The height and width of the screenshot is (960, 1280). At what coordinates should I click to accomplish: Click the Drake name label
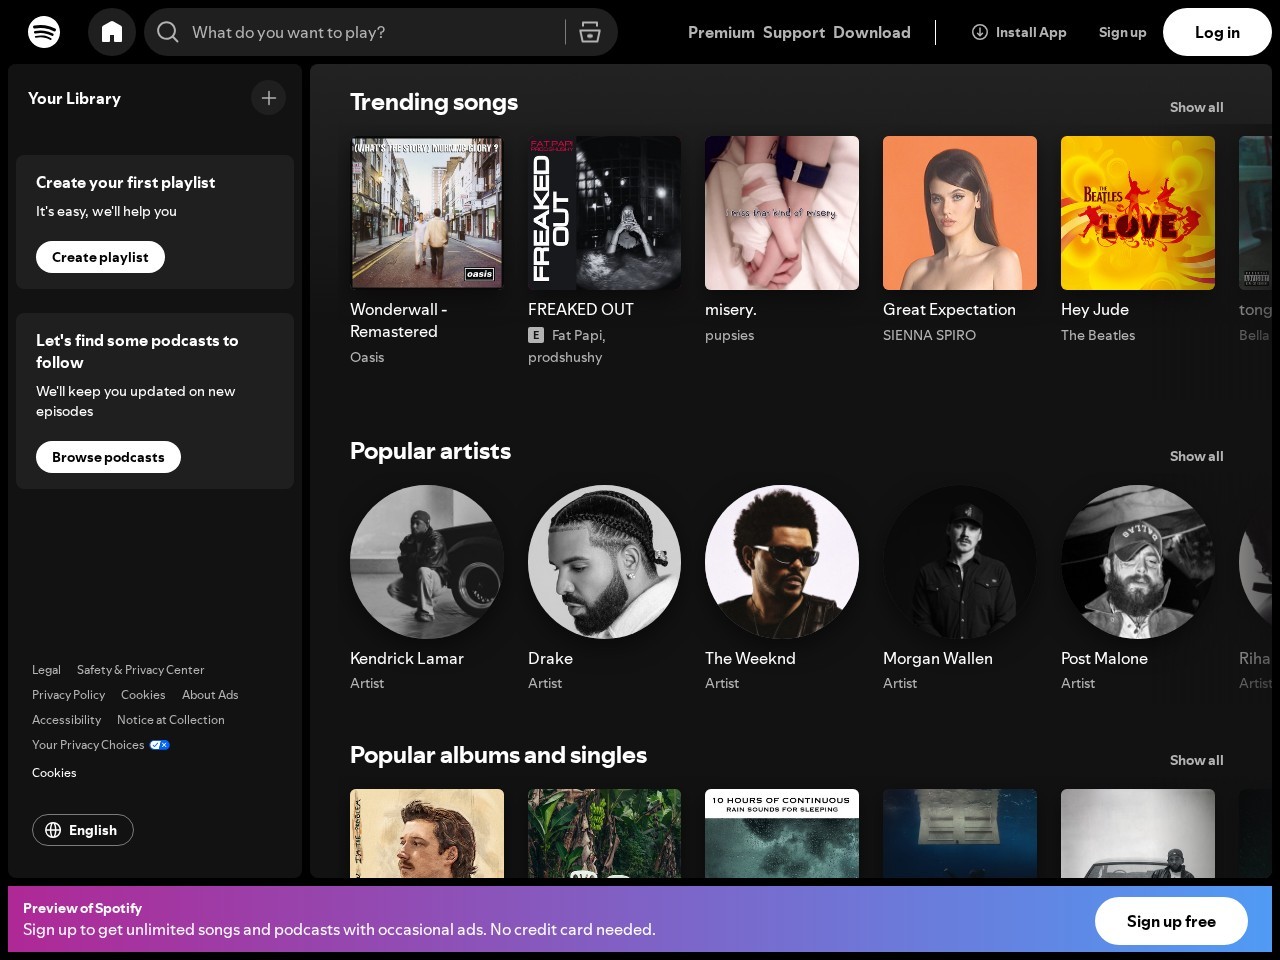[x=550, y=659]
